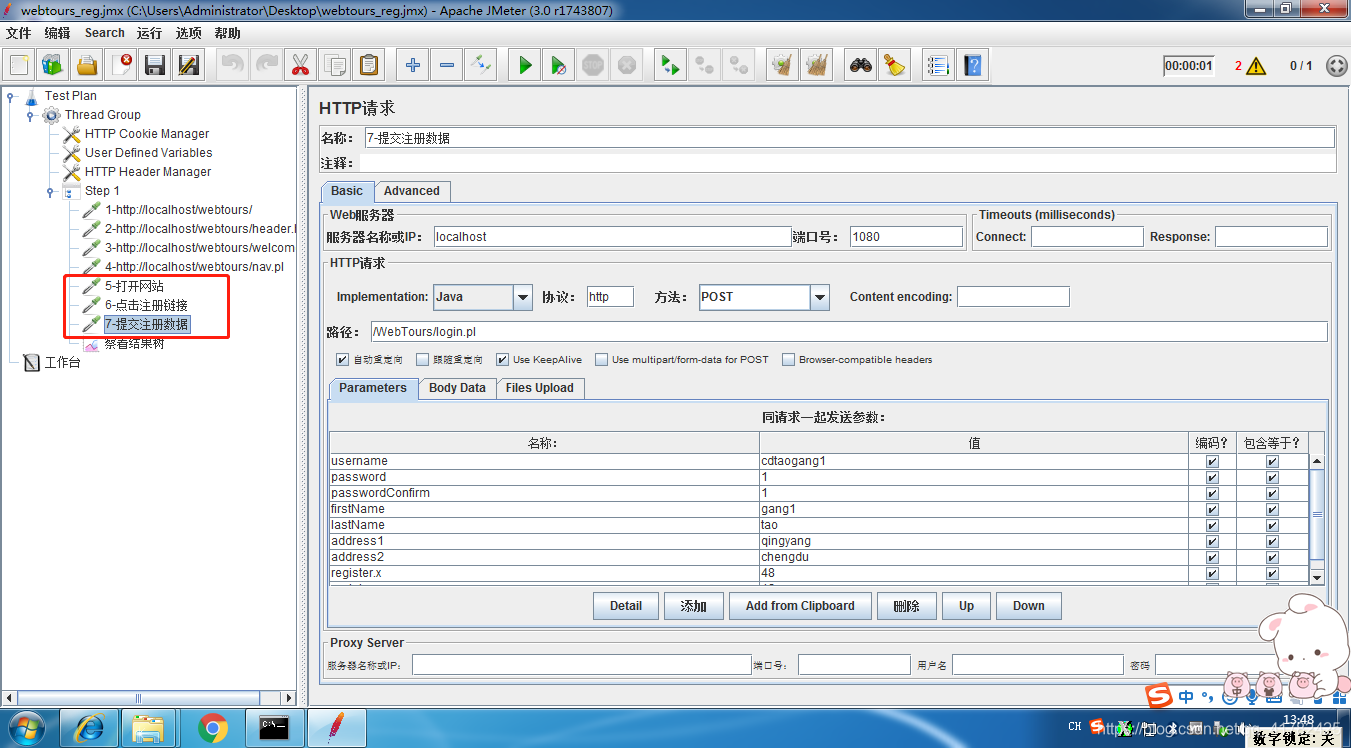
Task: Open the function helper dialog icon
Action: pos(938,66)
